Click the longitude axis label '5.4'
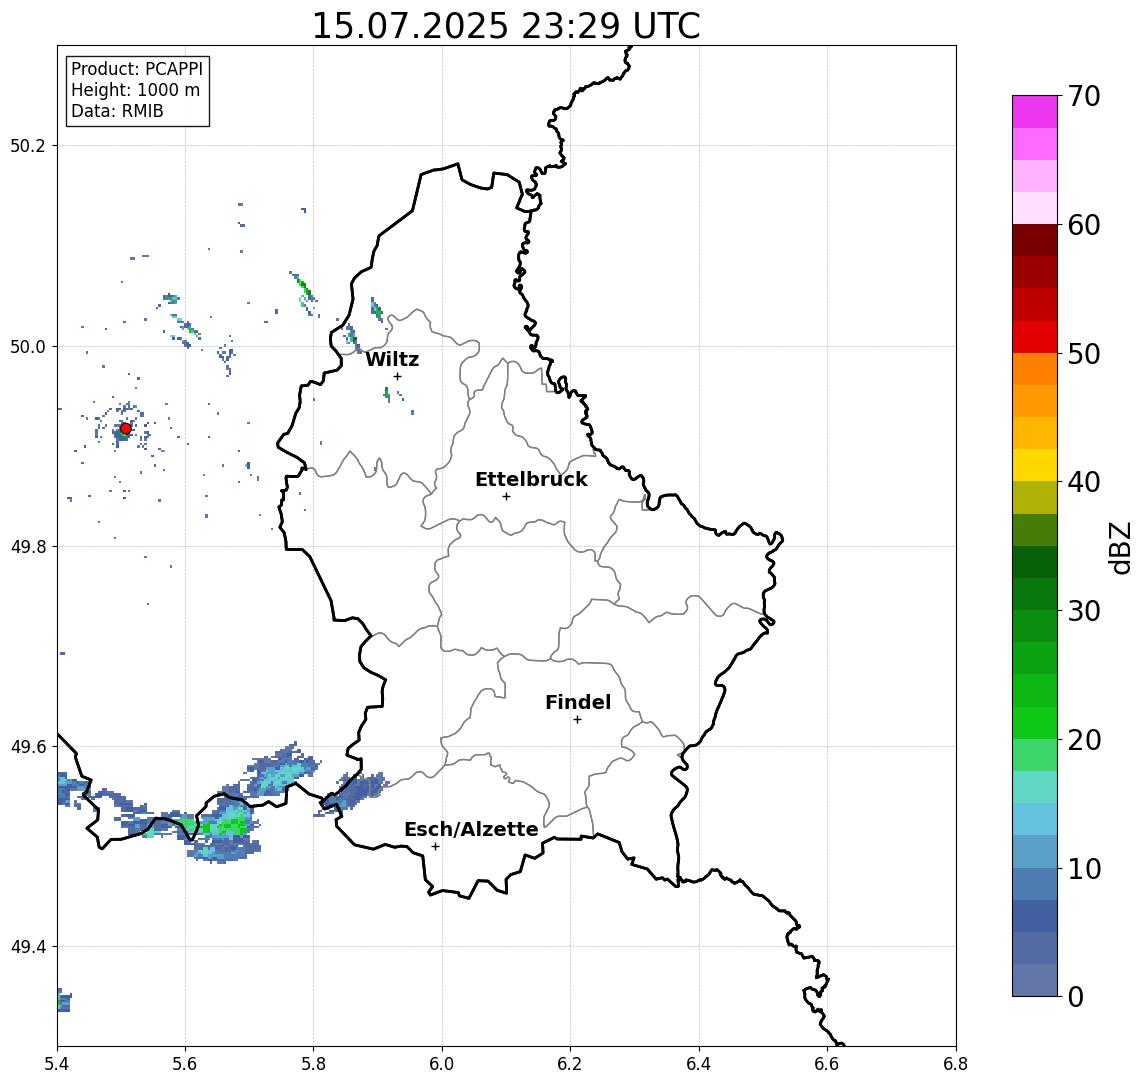Screen dimensions: 1145x1084 [x=57, y=1064]
